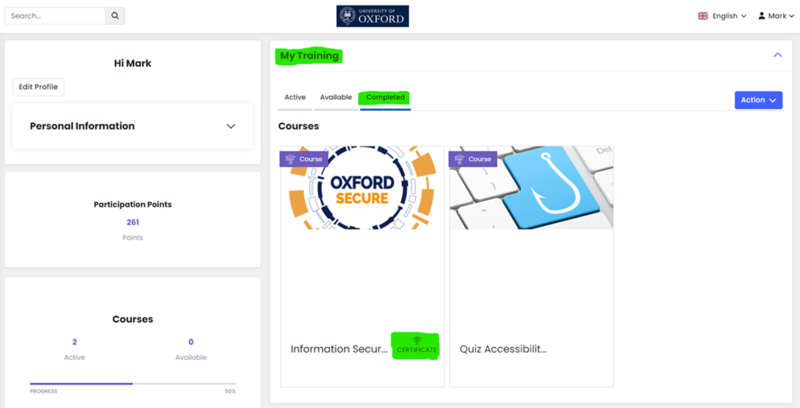Screen dimensions: 800x408
Task: Open the Action dropdown button
Action: [758, 100]
